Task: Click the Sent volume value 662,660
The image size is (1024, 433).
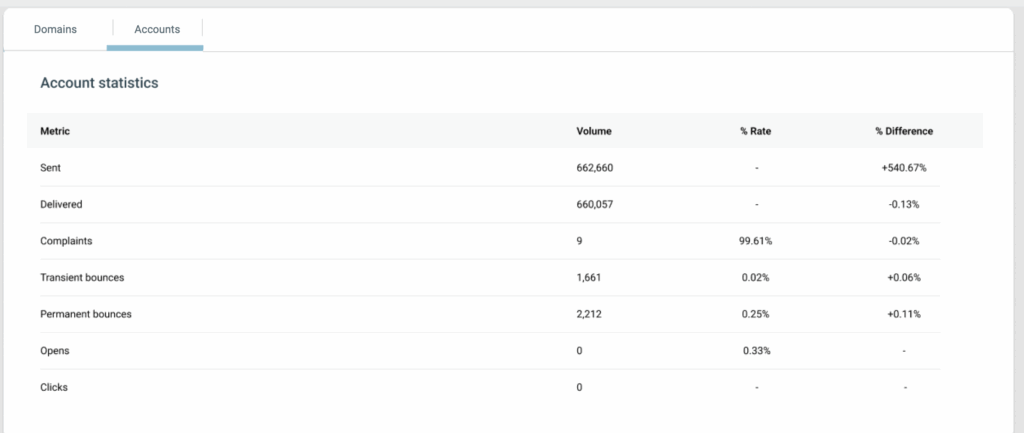Action: 595,168
